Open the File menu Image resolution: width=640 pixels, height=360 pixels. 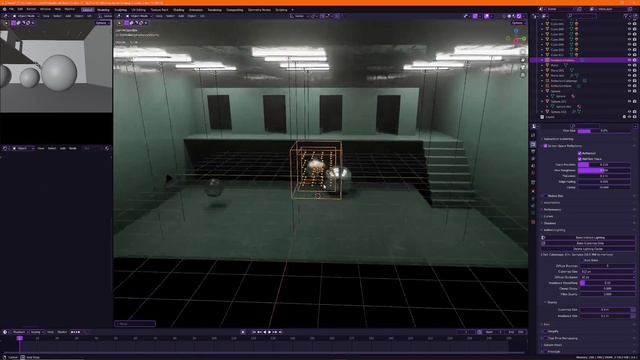point(11,9)
